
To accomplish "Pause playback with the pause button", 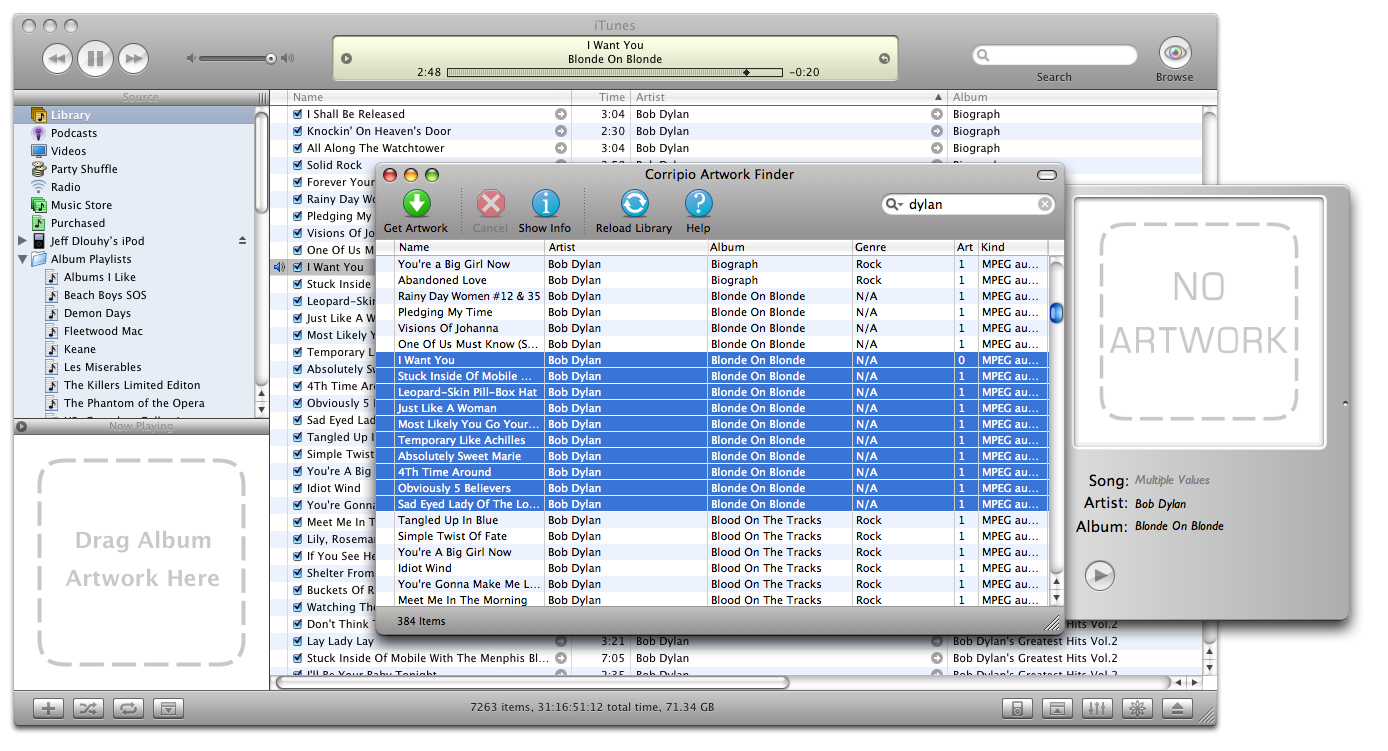I will click(95, 59).
